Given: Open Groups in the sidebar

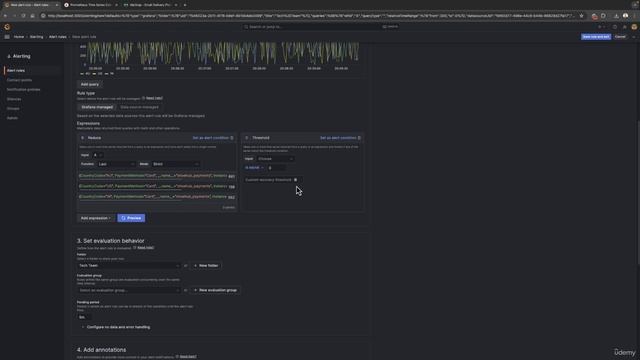Looking at the screenshot, I should point(13,109).
